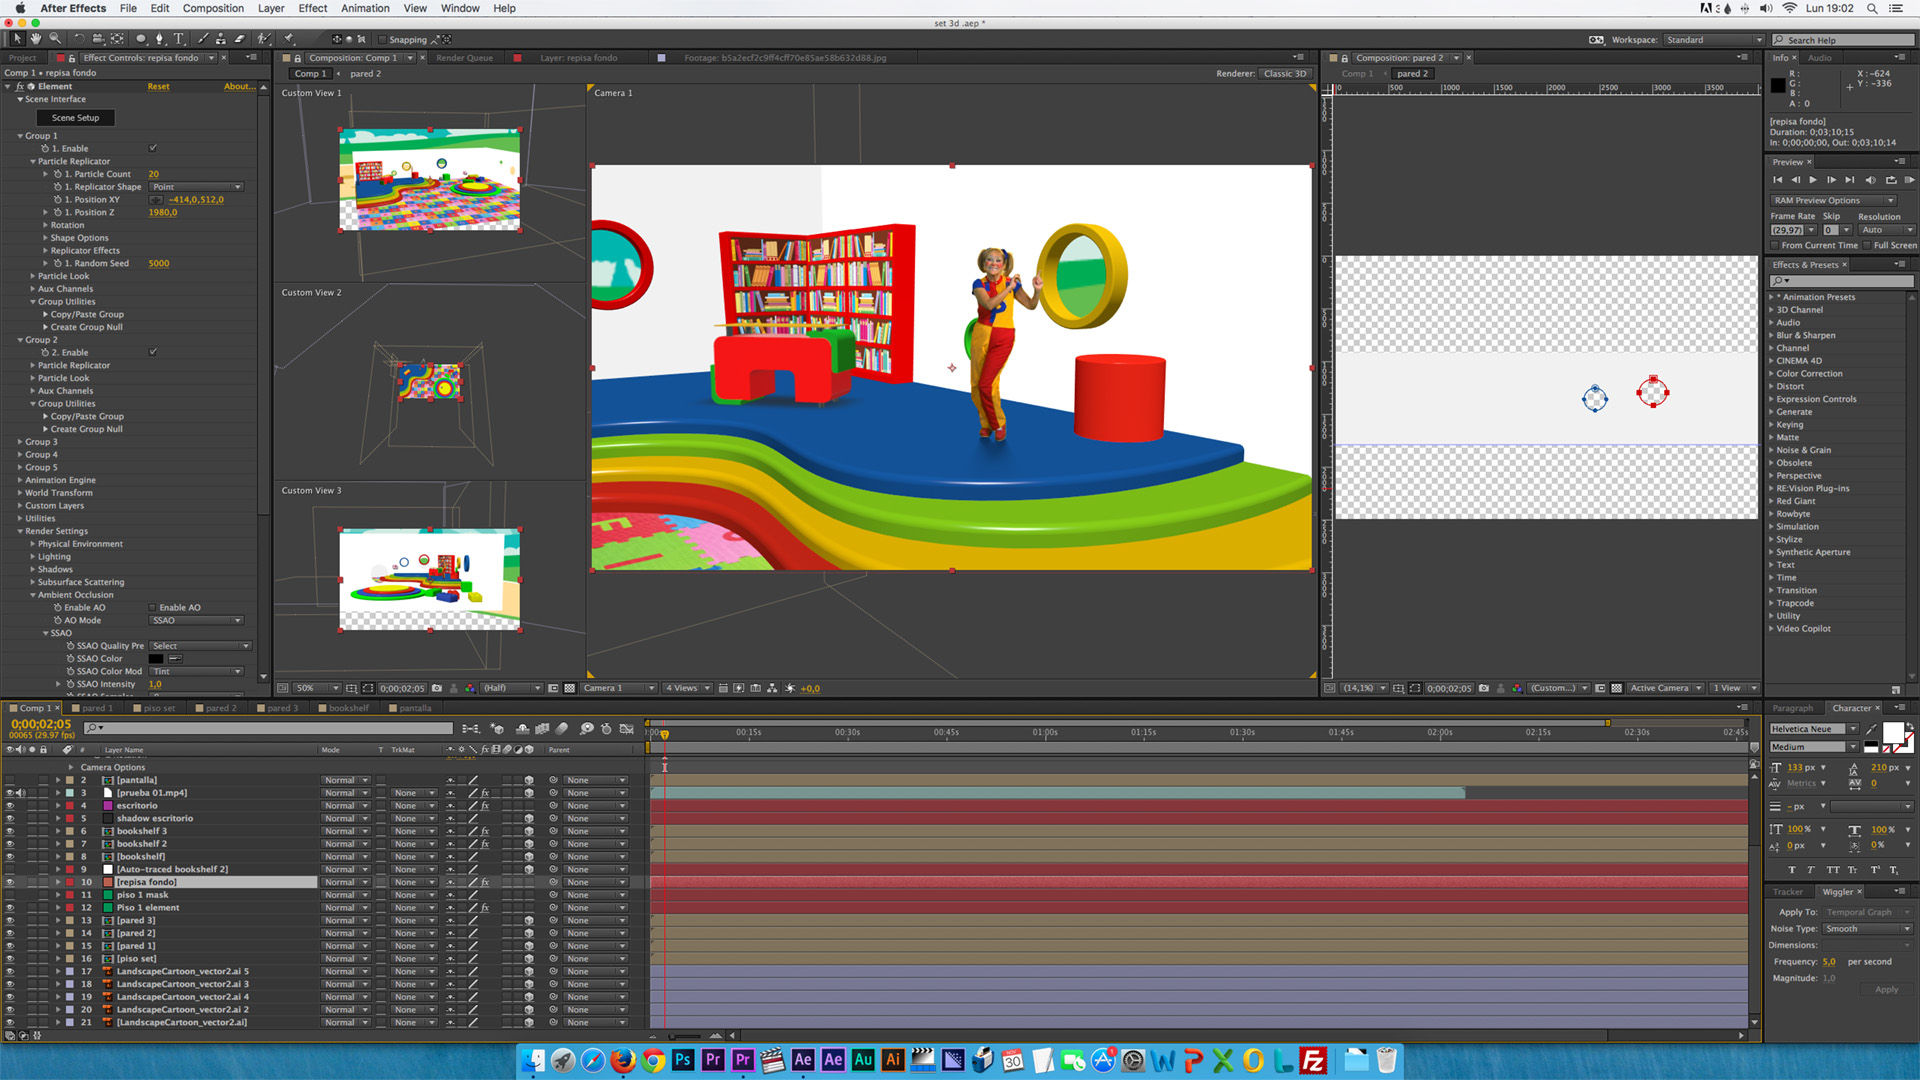1920x1080 pixels.
Task: Select the Zoom tool in toolbar
Action: pyautogui.click(x=55, y=39)
